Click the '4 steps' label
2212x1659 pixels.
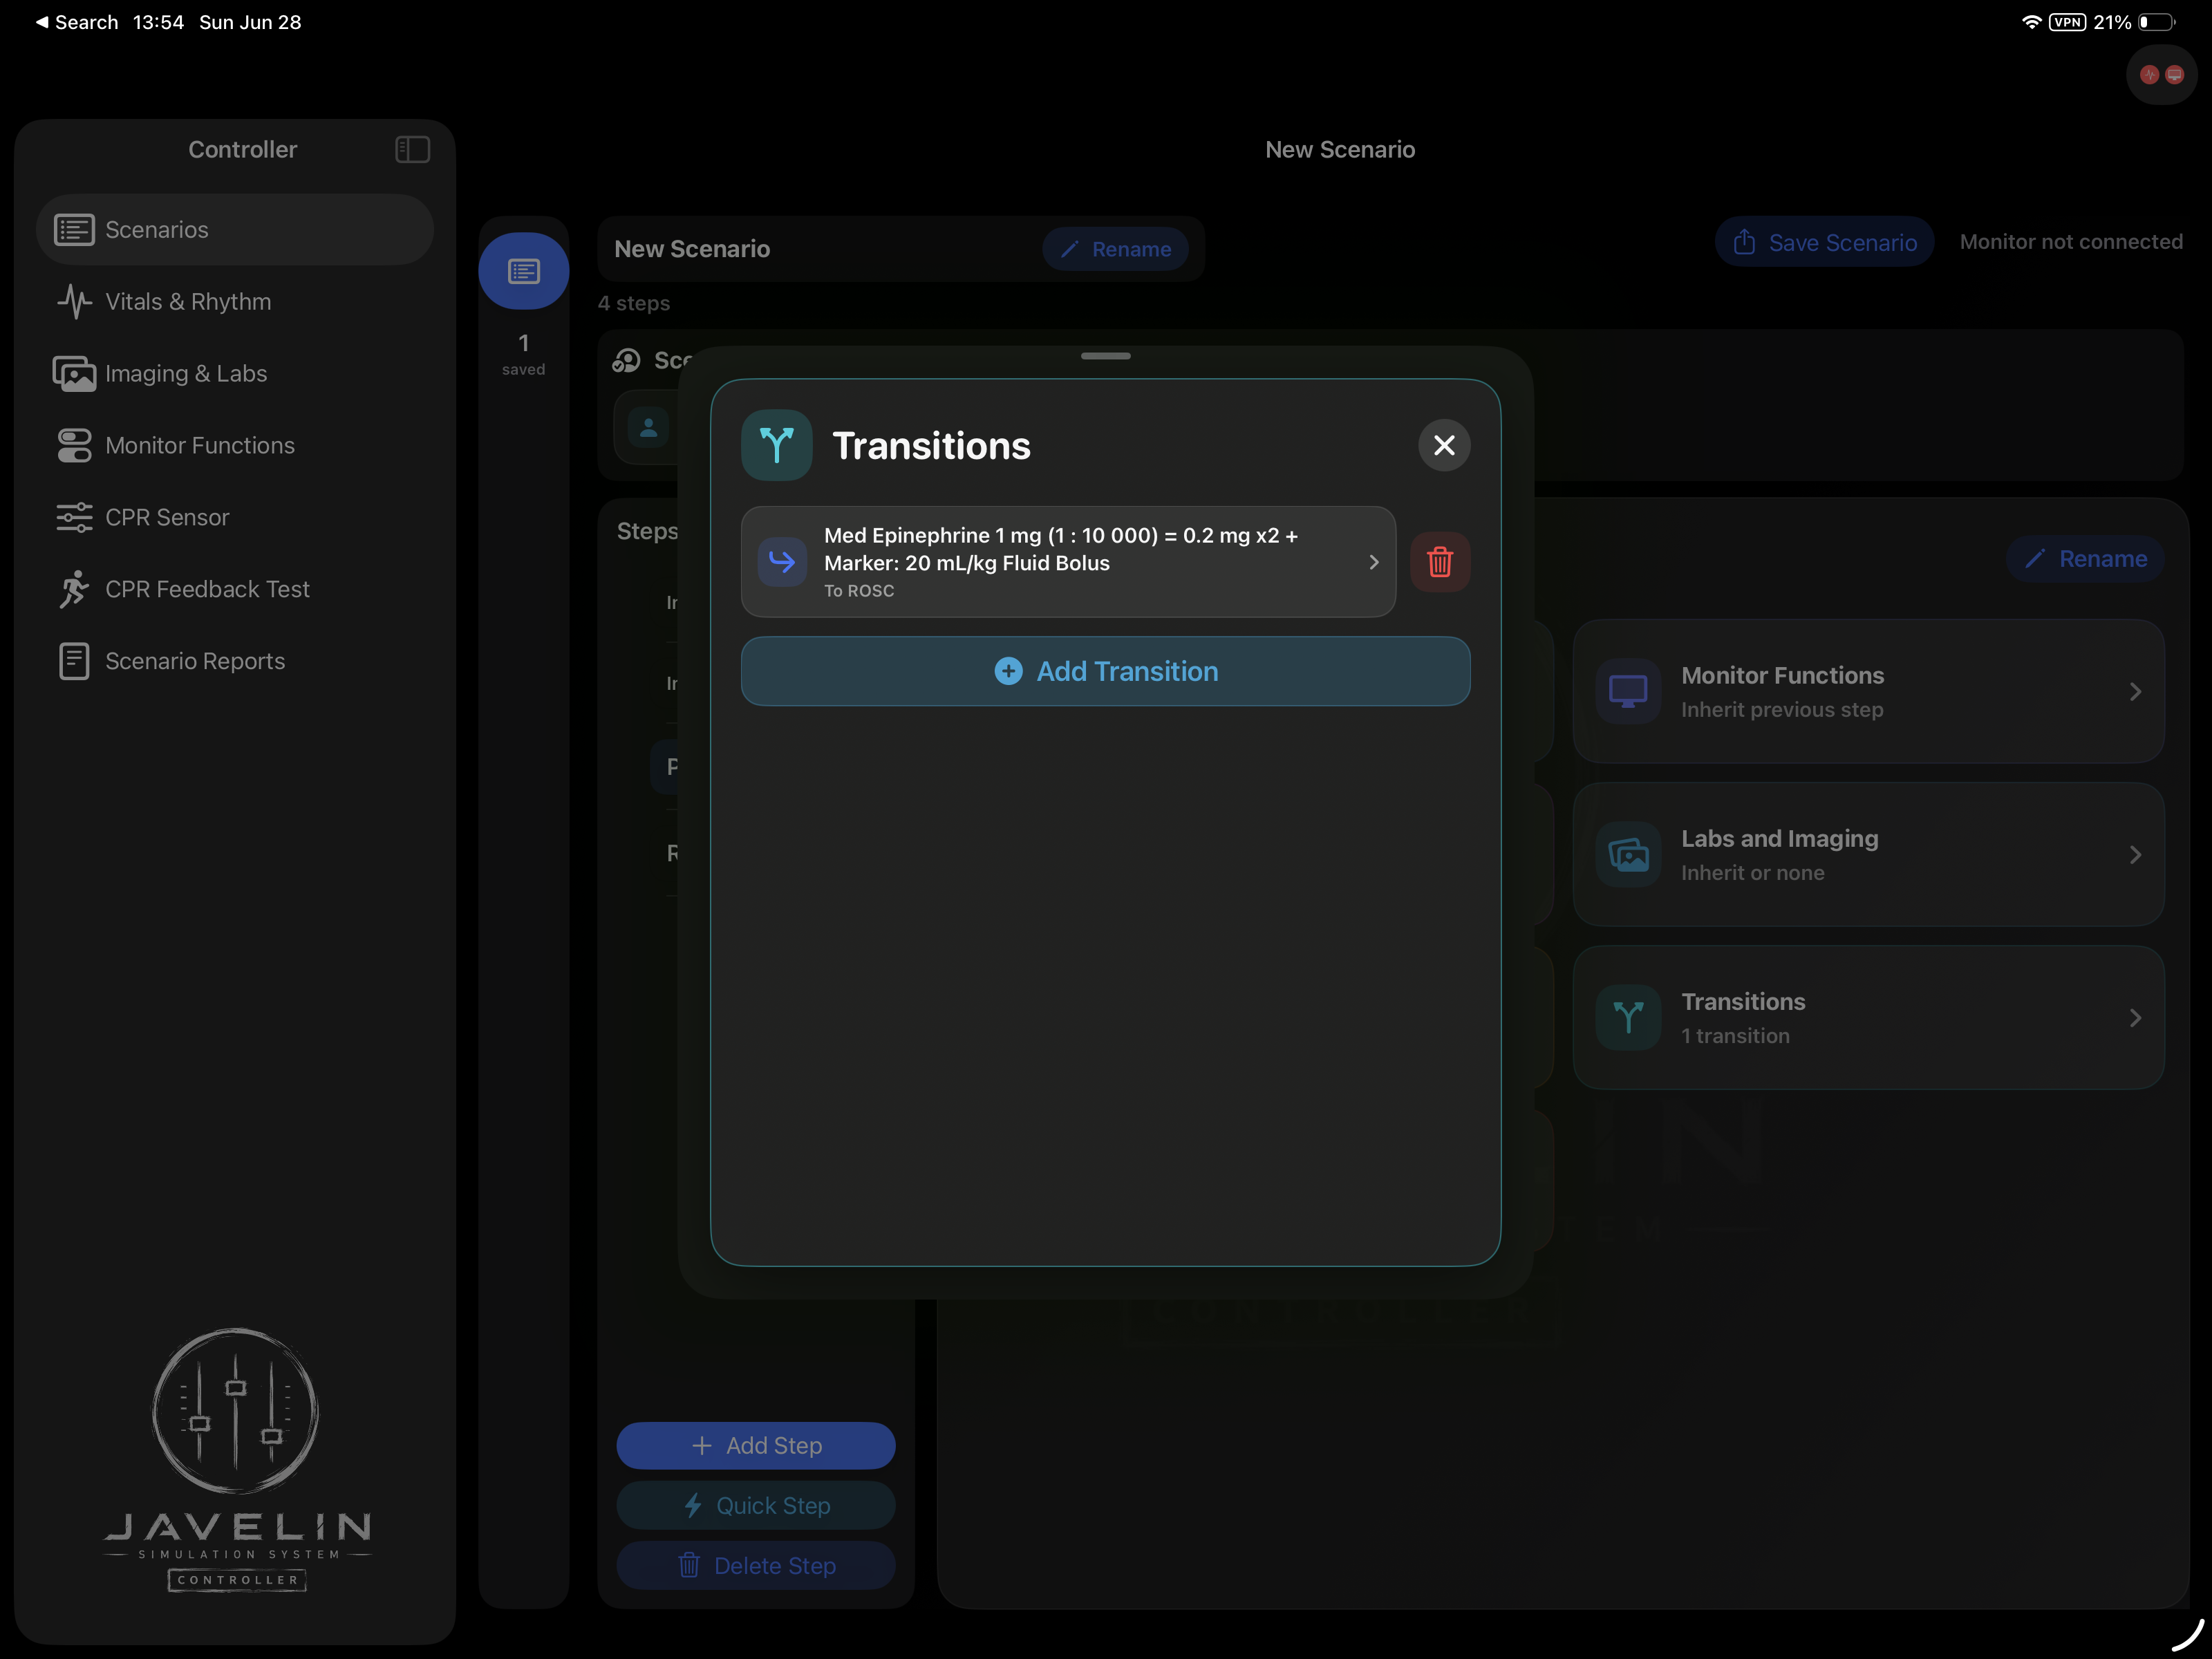(x=634, y=303)
